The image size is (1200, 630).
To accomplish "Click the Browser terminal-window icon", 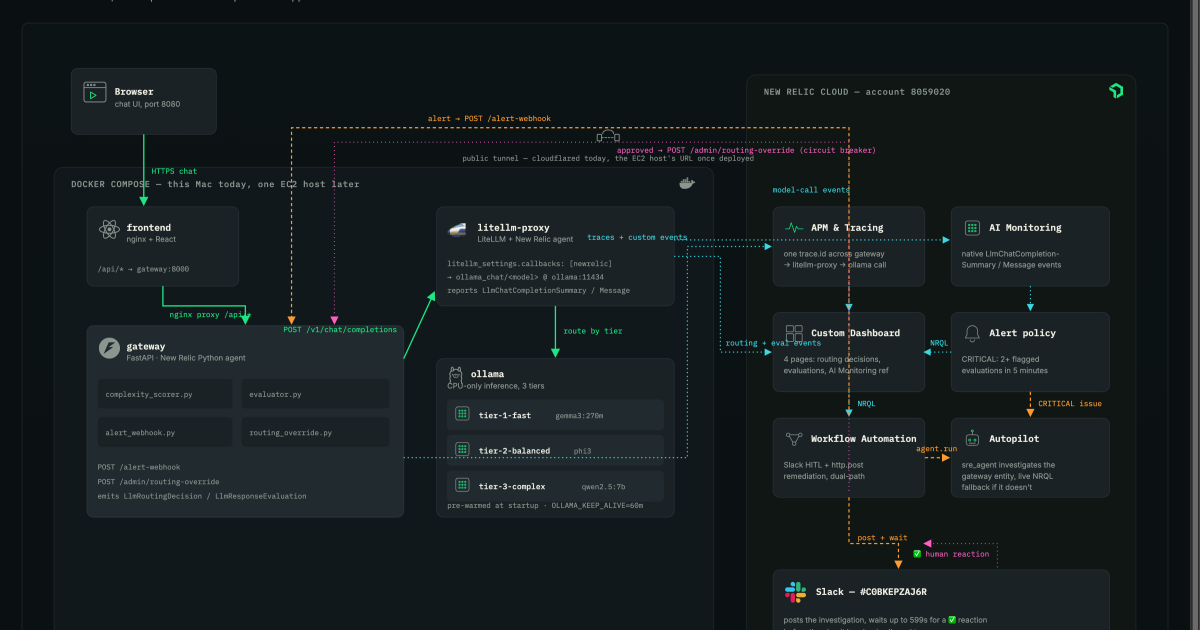I will pyautogui.click(x=95, y=92).
